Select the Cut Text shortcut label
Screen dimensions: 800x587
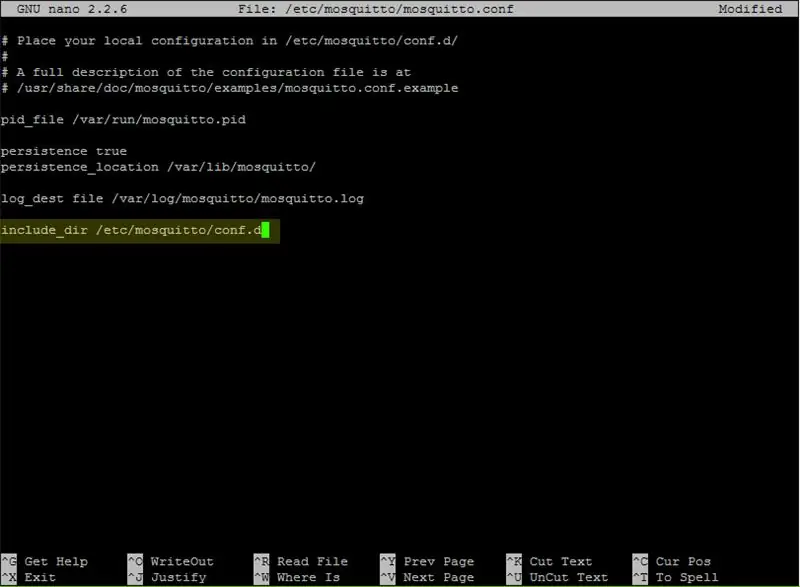(x=549, y=562)
